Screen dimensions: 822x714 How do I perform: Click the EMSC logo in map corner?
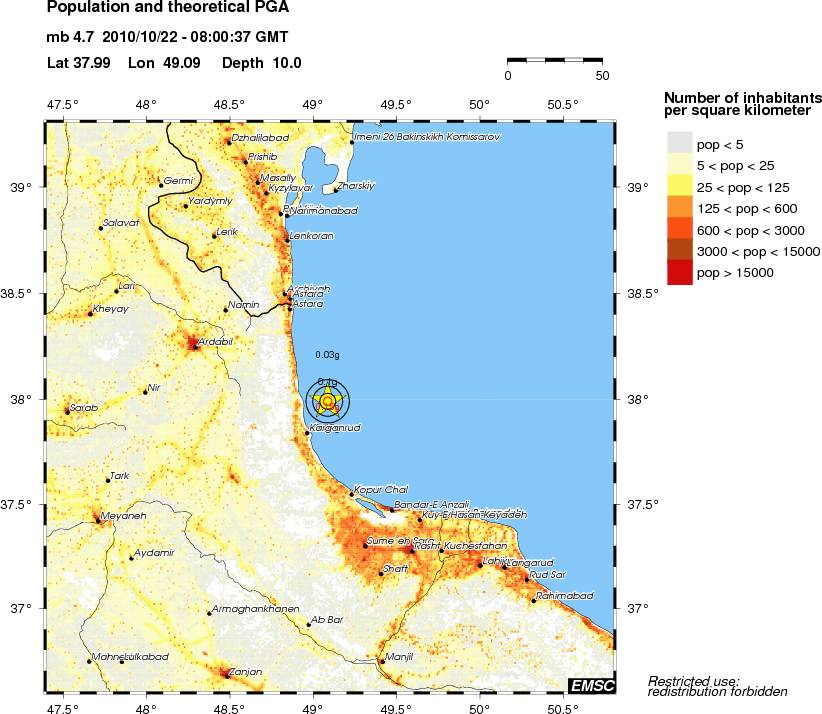coord(591,685)
